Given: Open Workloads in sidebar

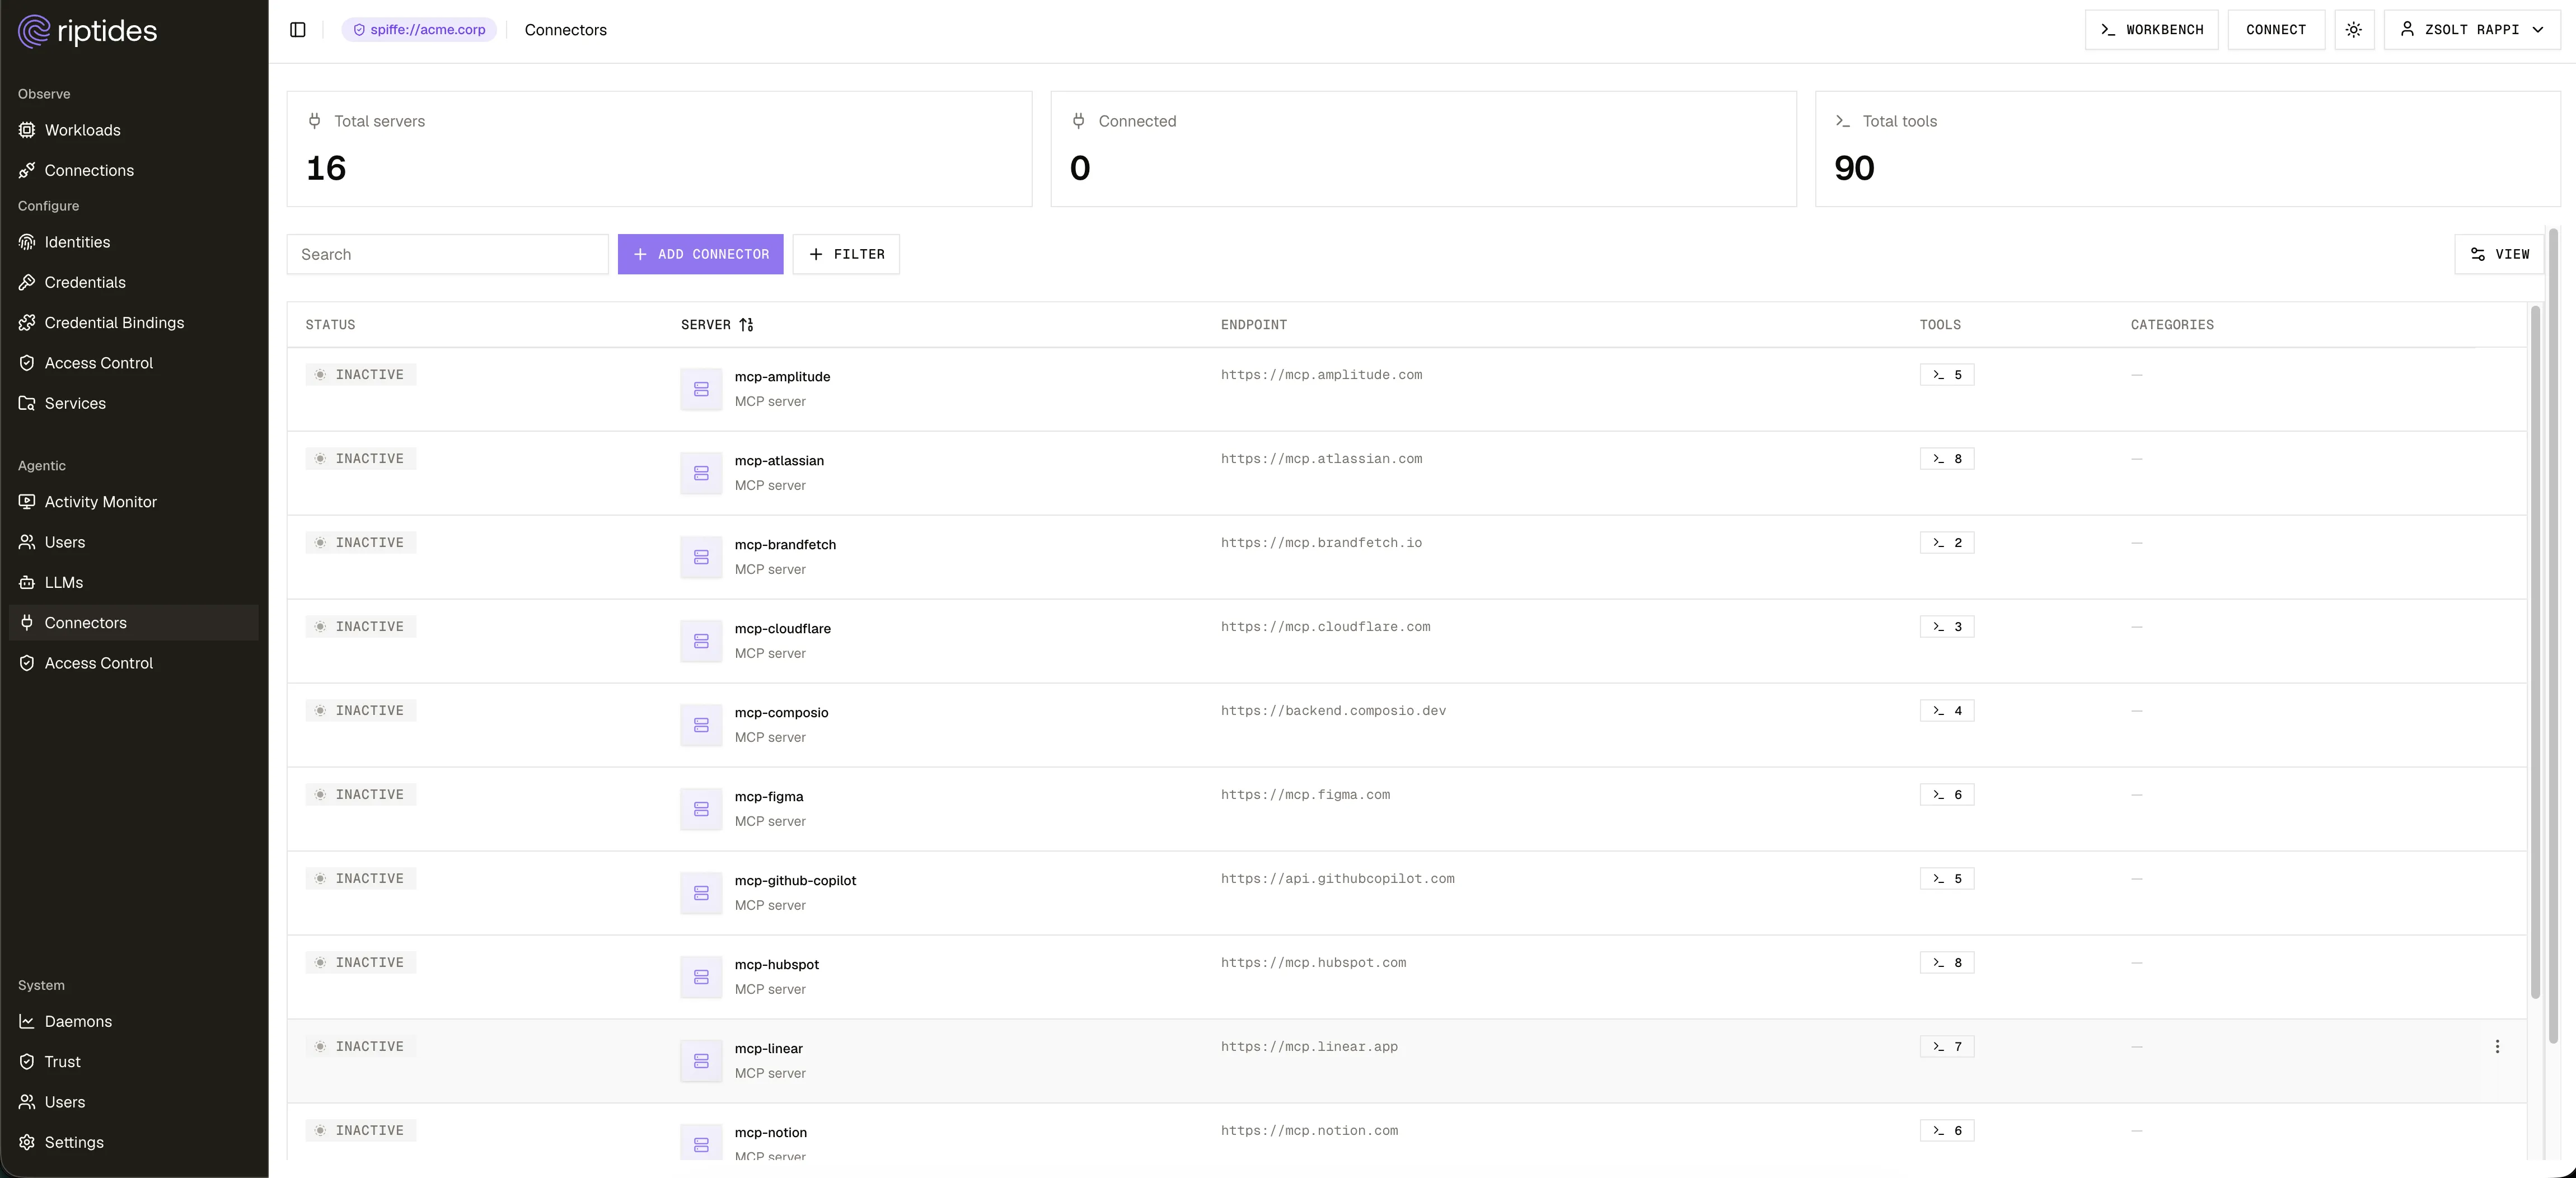Looking at the screenshot, I should pos(134,130).
